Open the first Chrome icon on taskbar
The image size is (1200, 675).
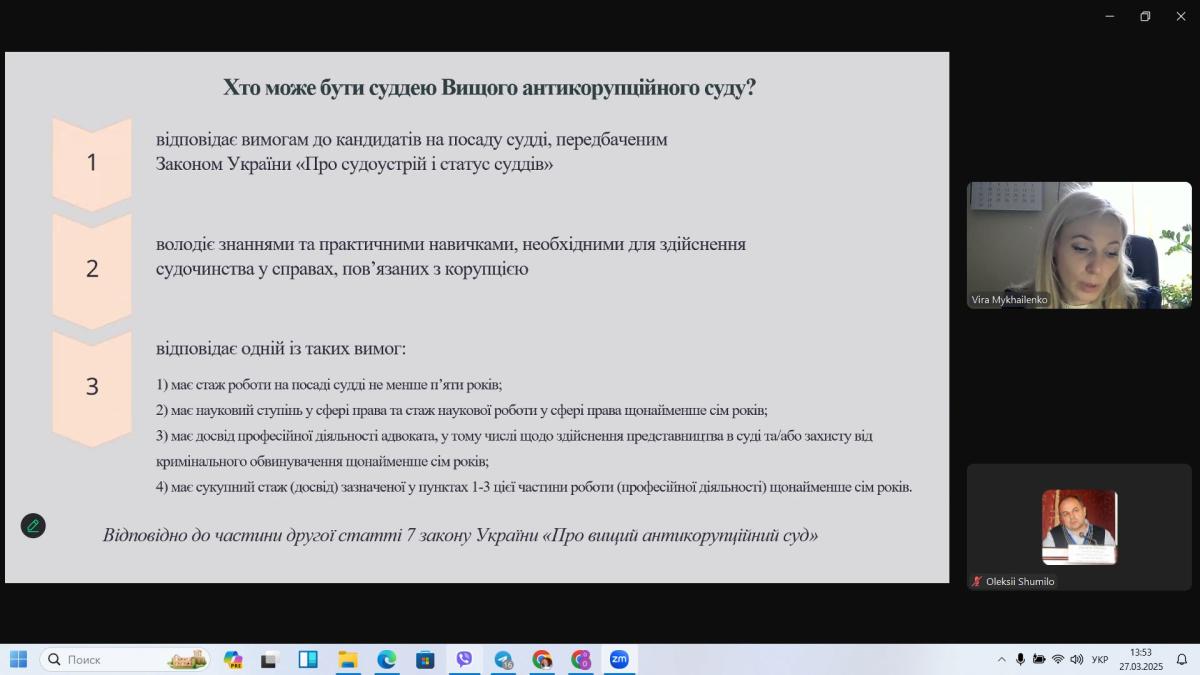[x=542, y=659]
